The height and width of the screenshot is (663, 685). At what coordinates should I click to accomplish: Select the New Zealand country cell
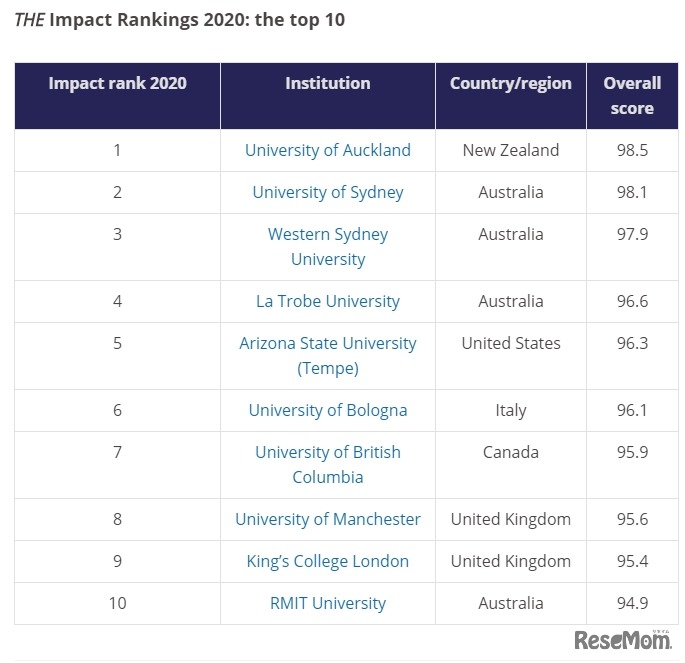(511, 150)
